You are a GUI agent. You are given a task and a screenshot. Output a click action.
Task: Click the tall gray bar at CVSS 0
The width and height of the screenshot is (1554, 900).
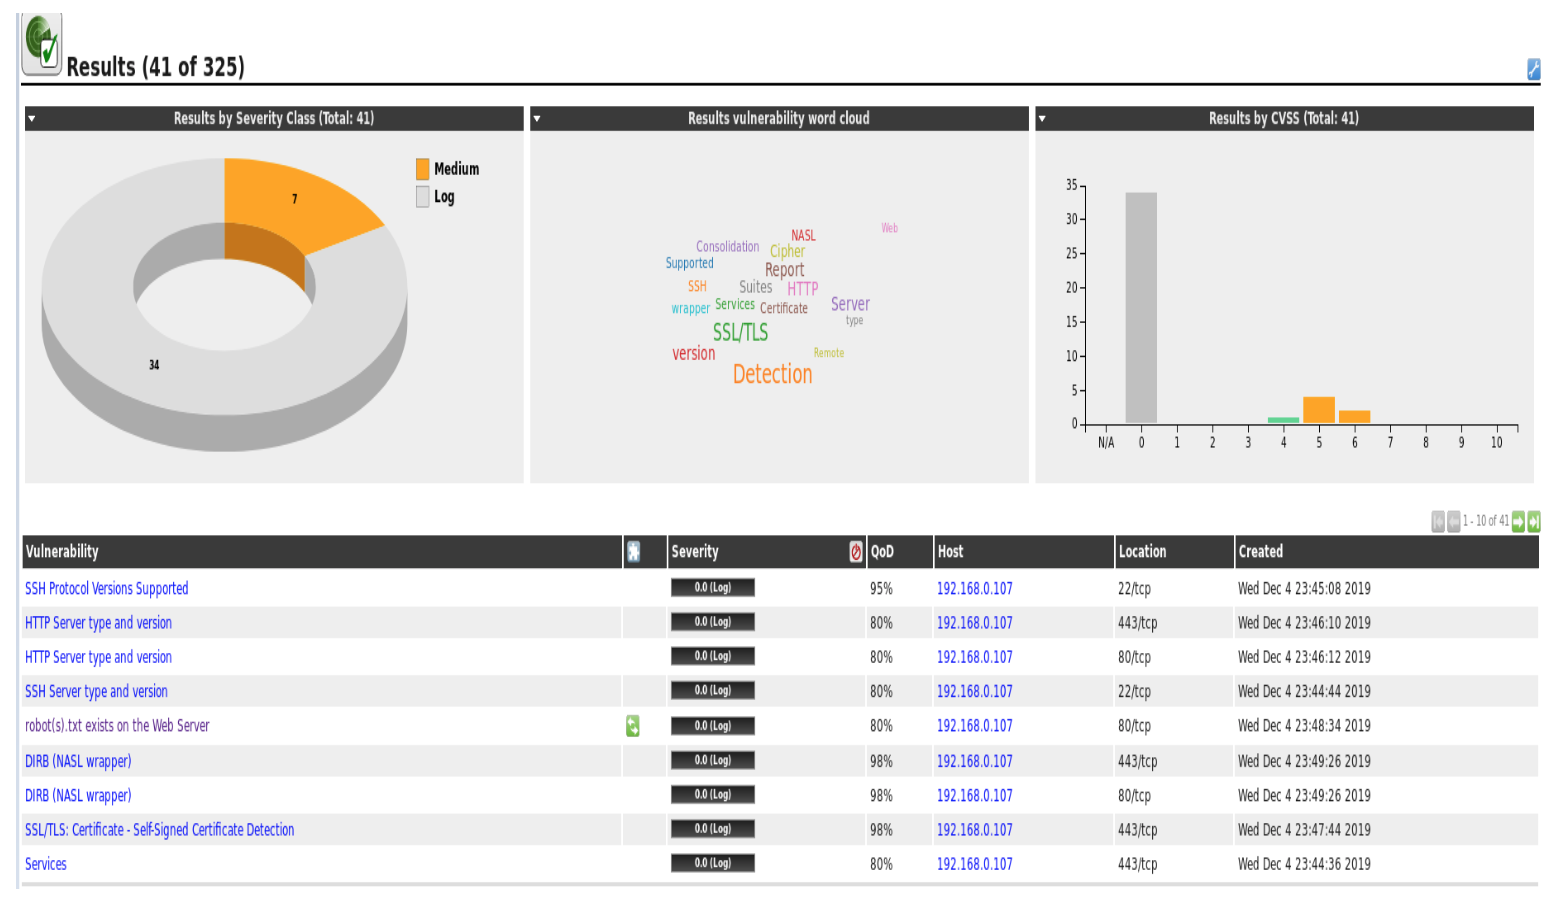click(1141, 308)
